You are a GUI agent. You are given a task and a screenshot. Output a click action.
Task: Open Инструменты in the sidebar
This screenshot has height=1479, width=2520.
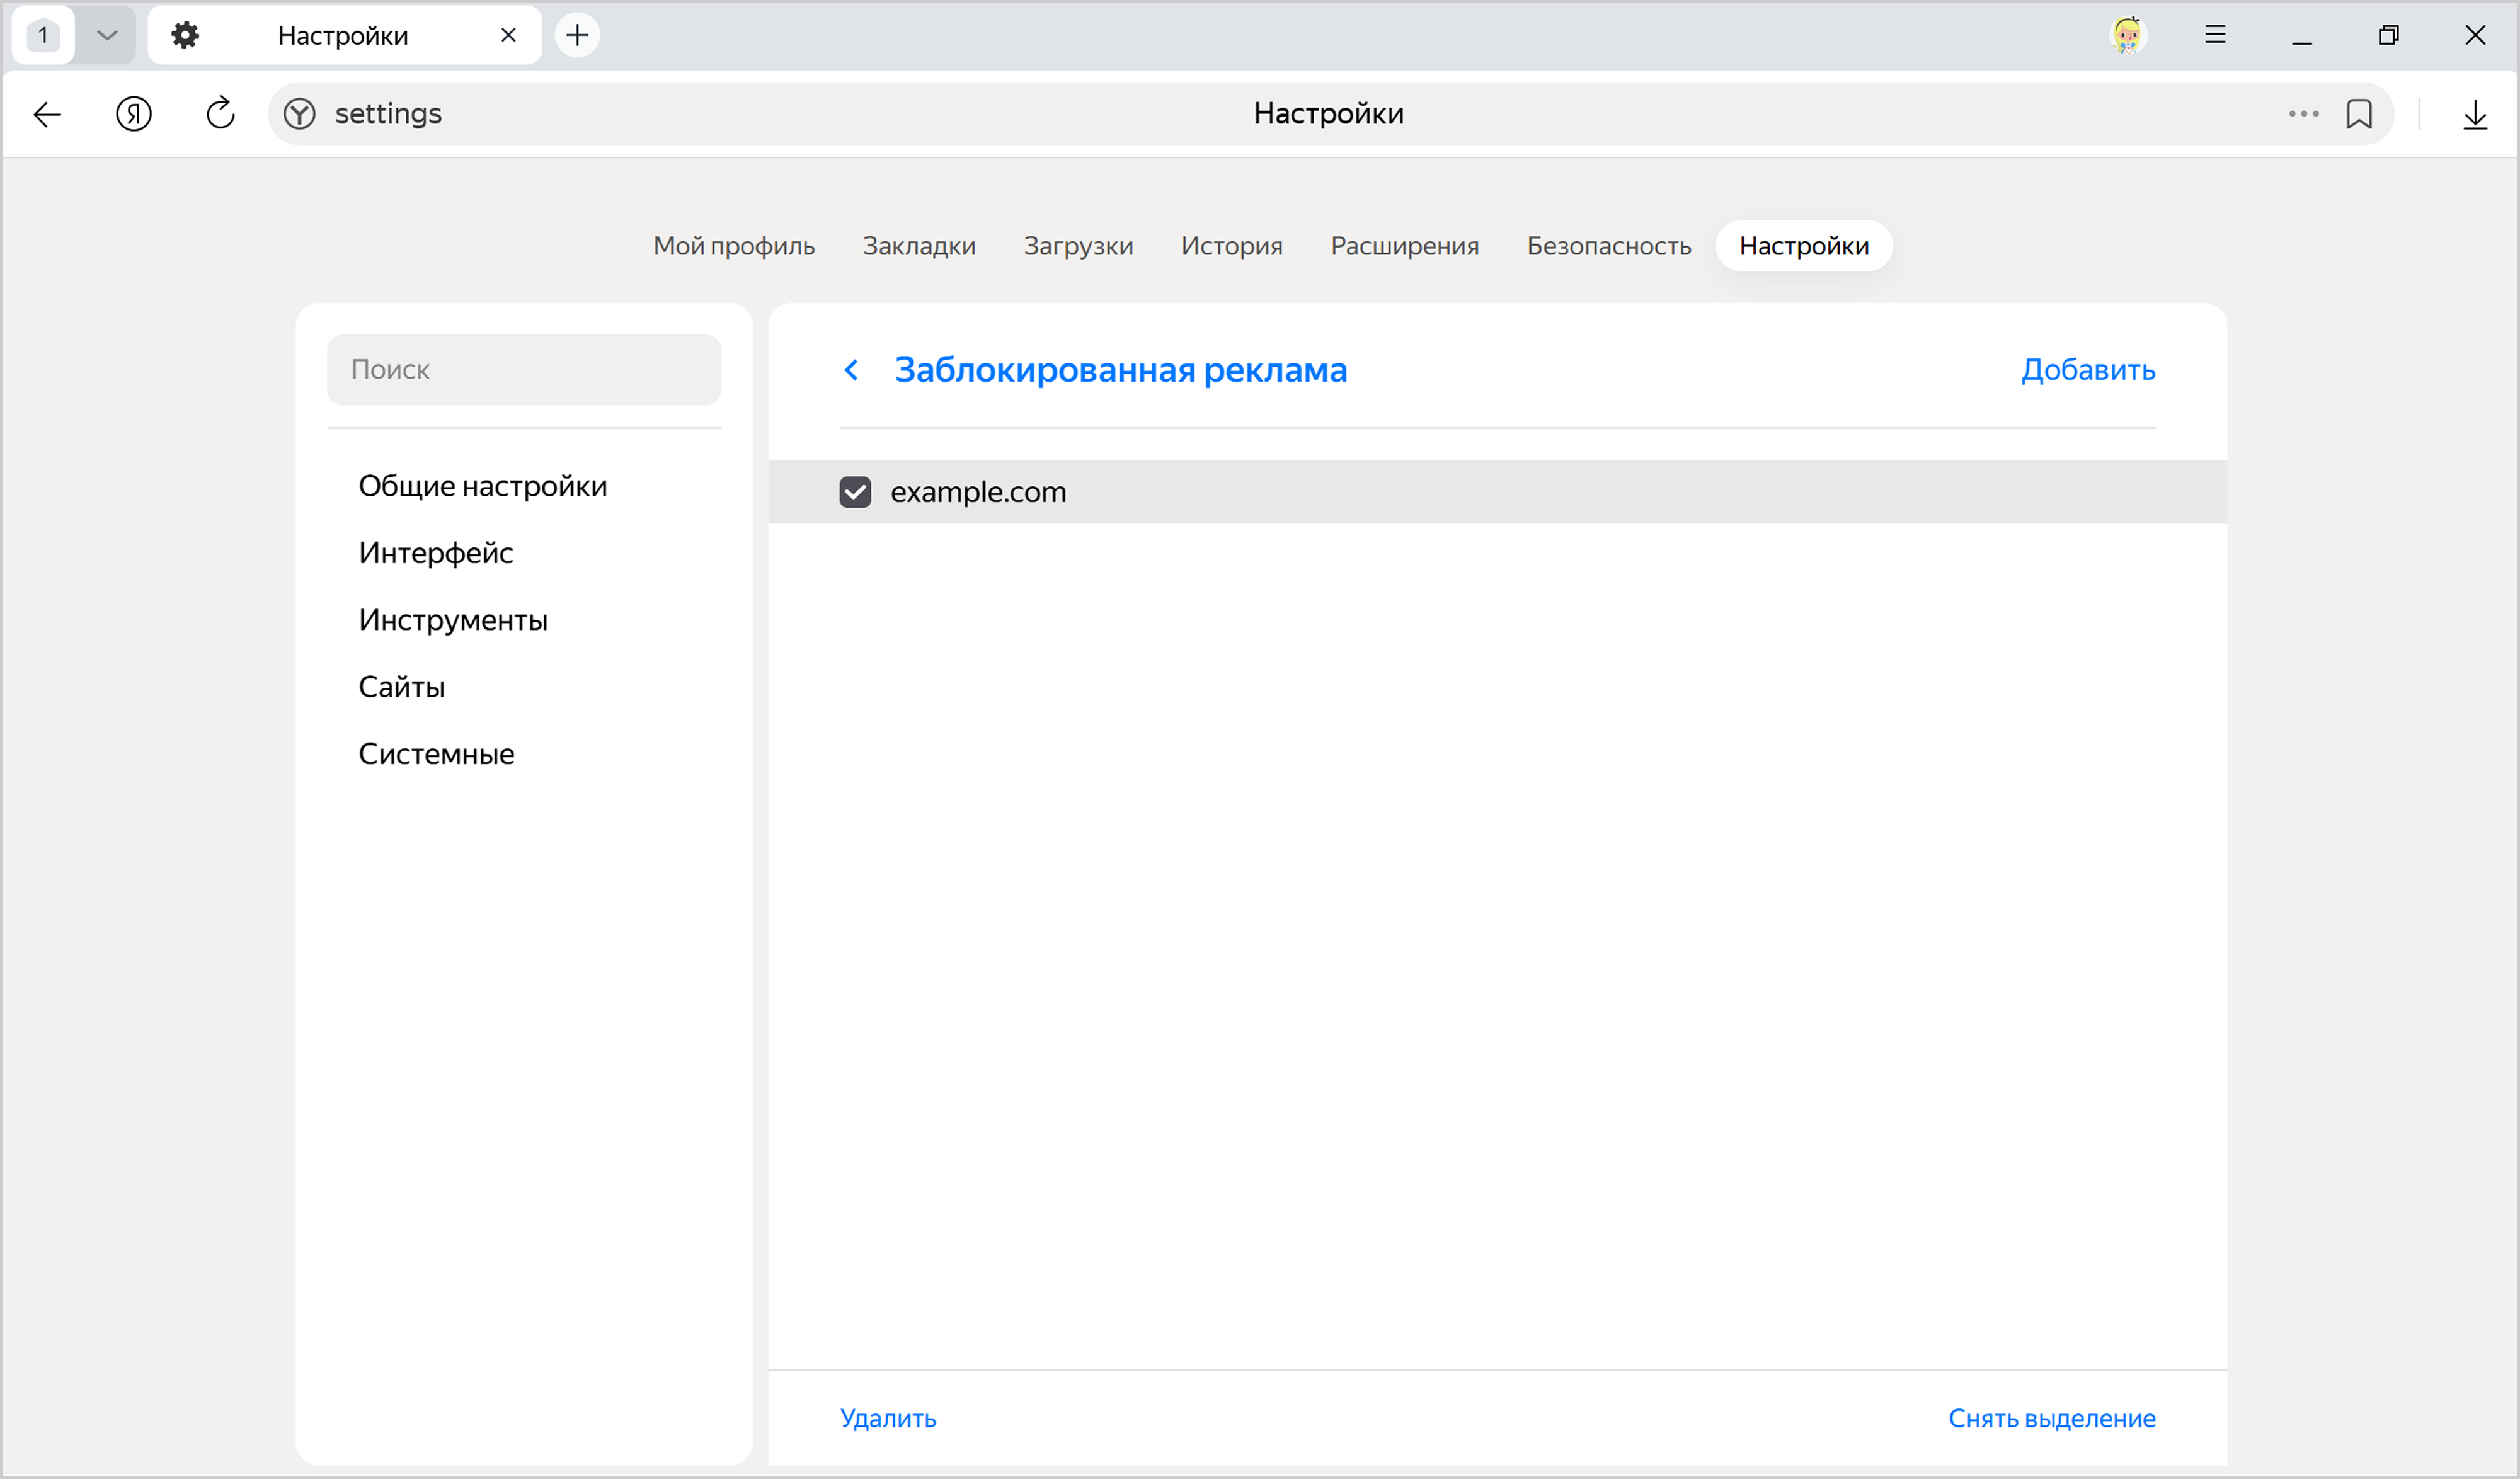(453, 620)
